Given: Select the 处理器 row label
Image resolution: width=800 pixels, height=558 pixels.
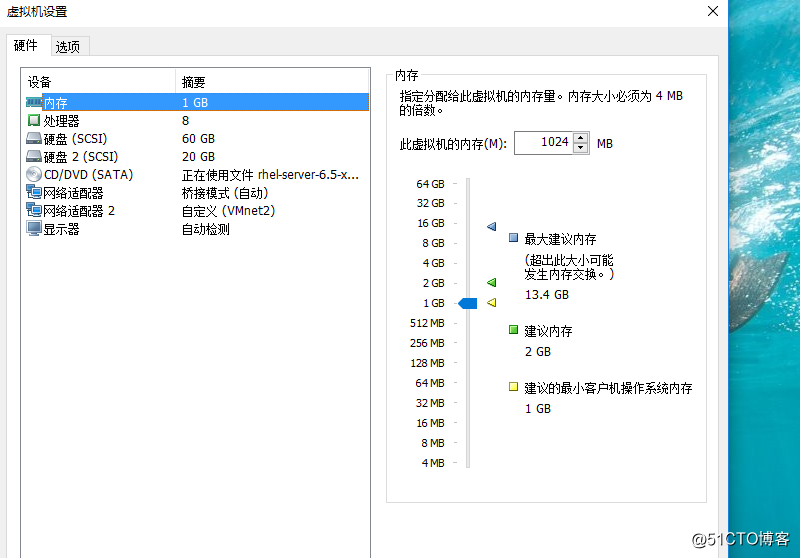Looking at the screenshot, I should [61, 121].
